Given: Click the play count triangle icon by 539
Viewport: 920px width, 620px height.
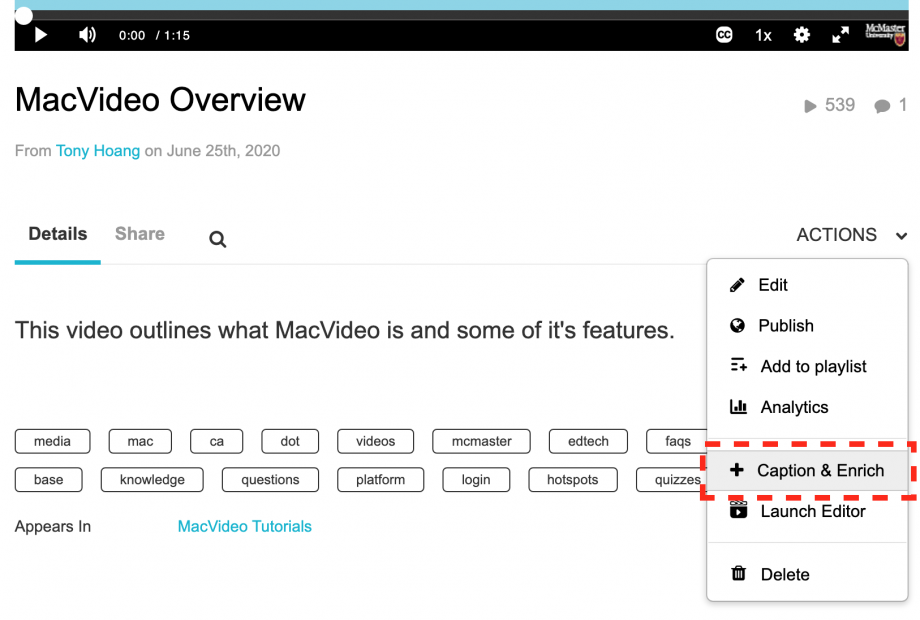Looking at the screenshot, I should tap(810, 106).
